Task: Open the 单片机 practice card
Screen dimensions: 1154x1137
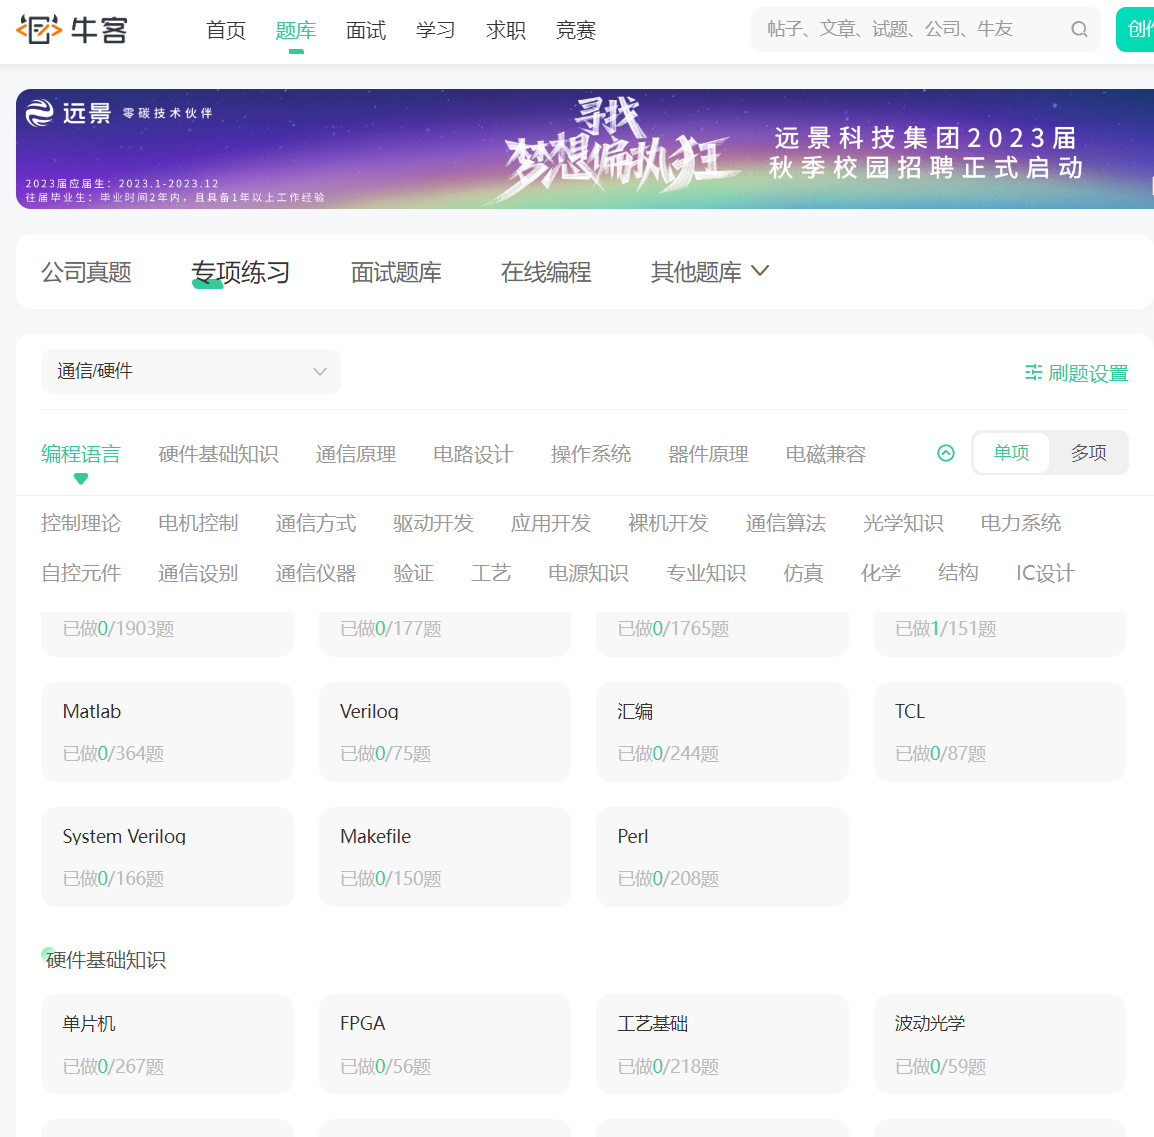Action: [x=167, y=1044]
